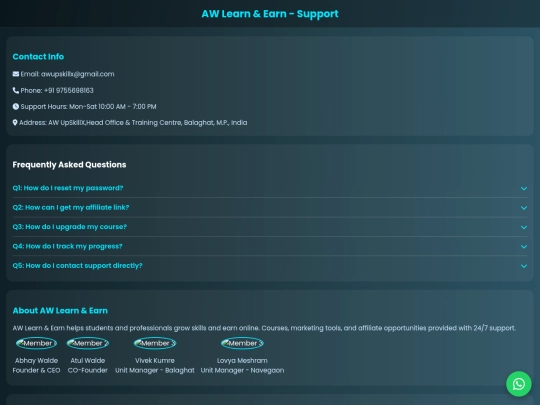Click the support hours clock icon
Image resolution: width=540 pixels, height=405 pixels.
(16, 106)
